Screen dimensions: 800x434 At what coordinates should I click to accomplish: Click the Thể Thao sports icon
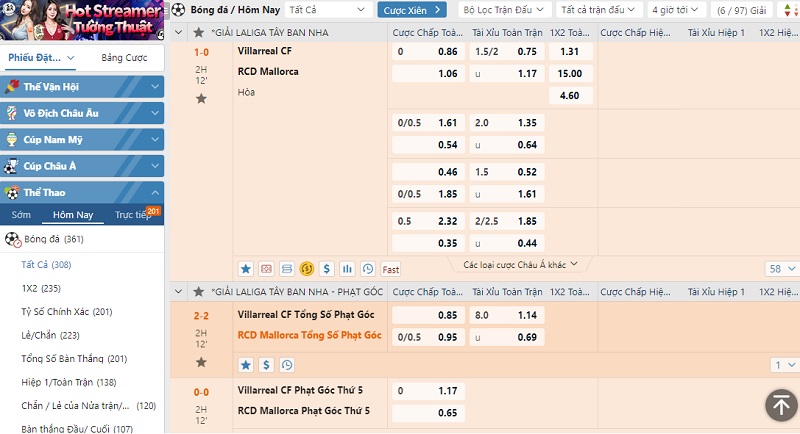click(12, 193)
